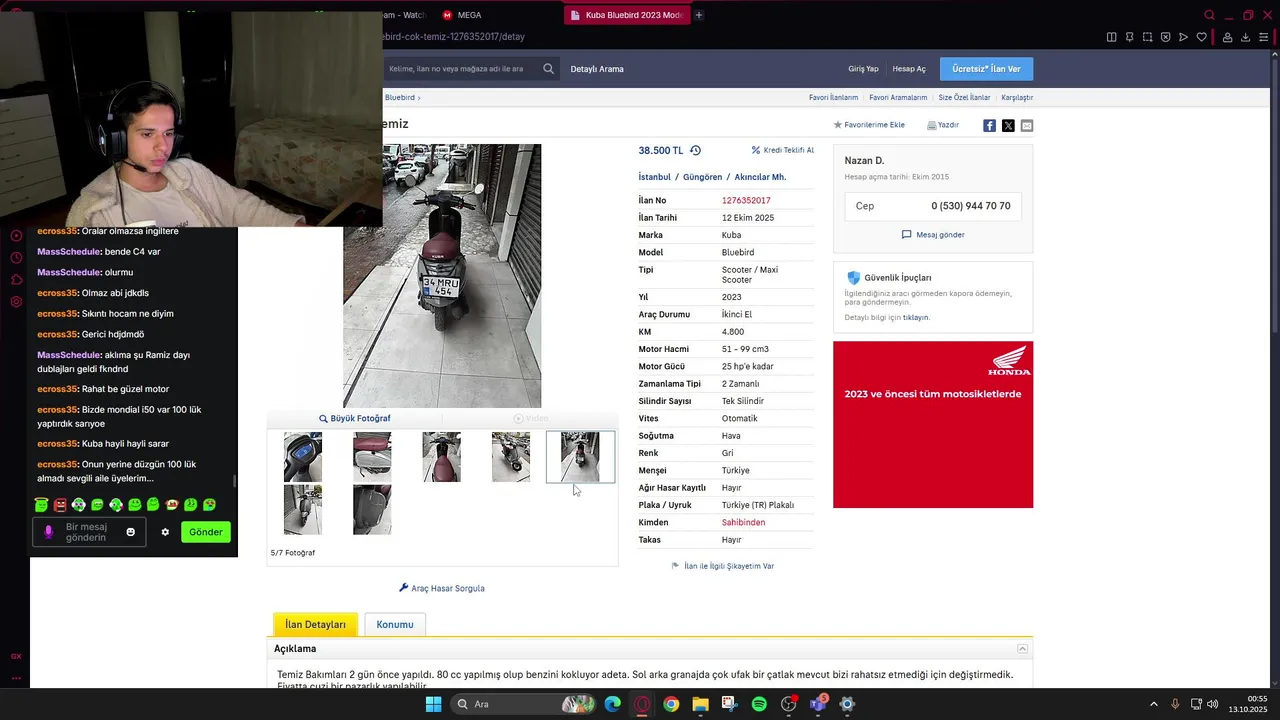
Task: Open Microsoft Edge from the taskbar
Action: click(612, 704)
